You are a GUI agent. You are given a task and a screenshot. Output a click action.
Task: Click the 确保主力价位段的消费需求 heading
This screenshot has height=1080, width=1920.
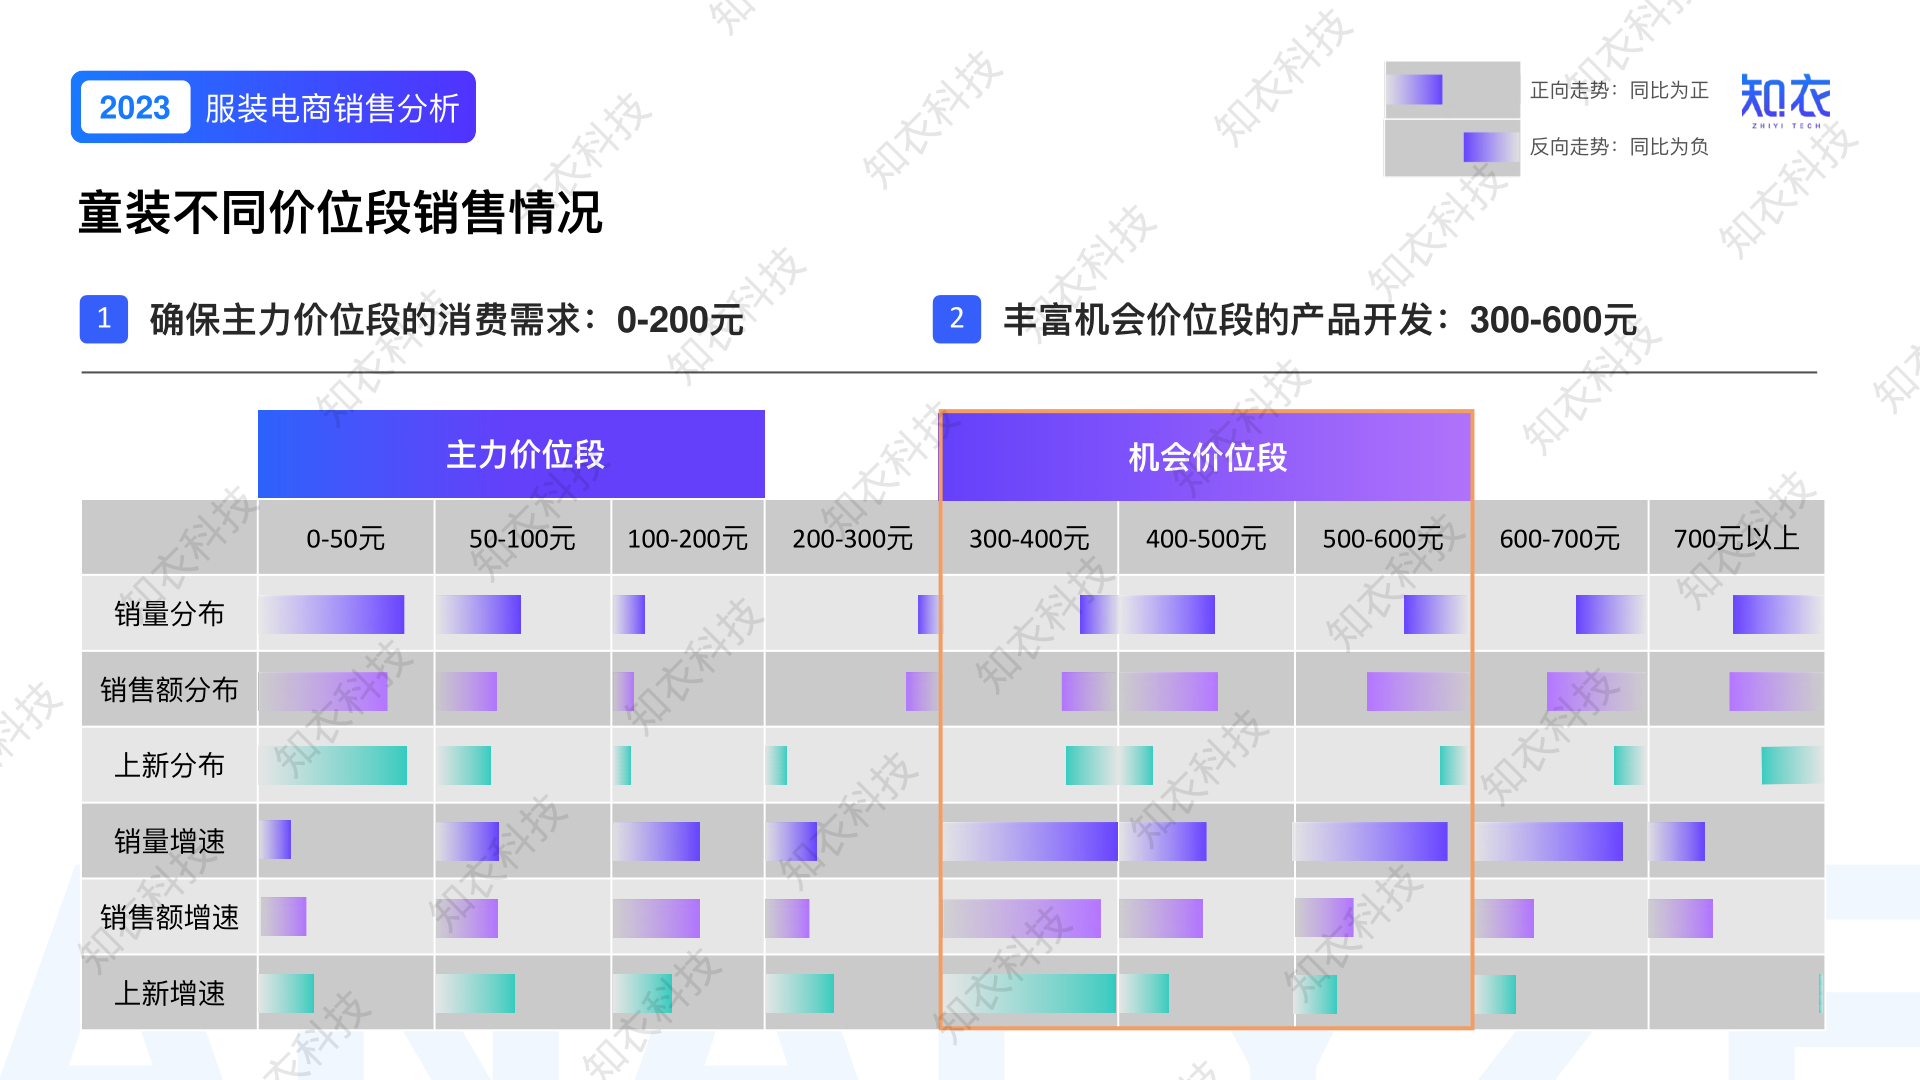(x=447, y=320)
